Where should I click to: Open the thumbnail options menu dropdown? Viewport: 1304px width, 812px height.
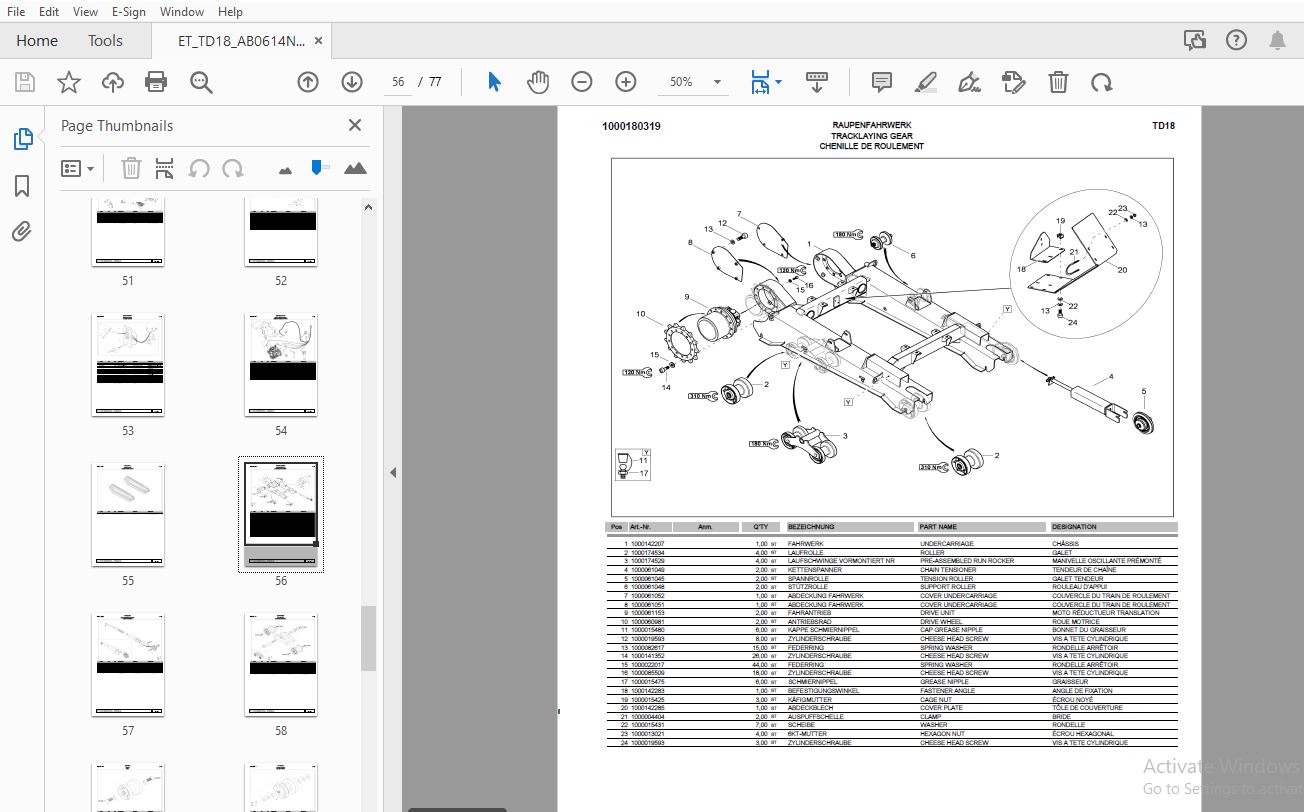click(x=77, y=168)
